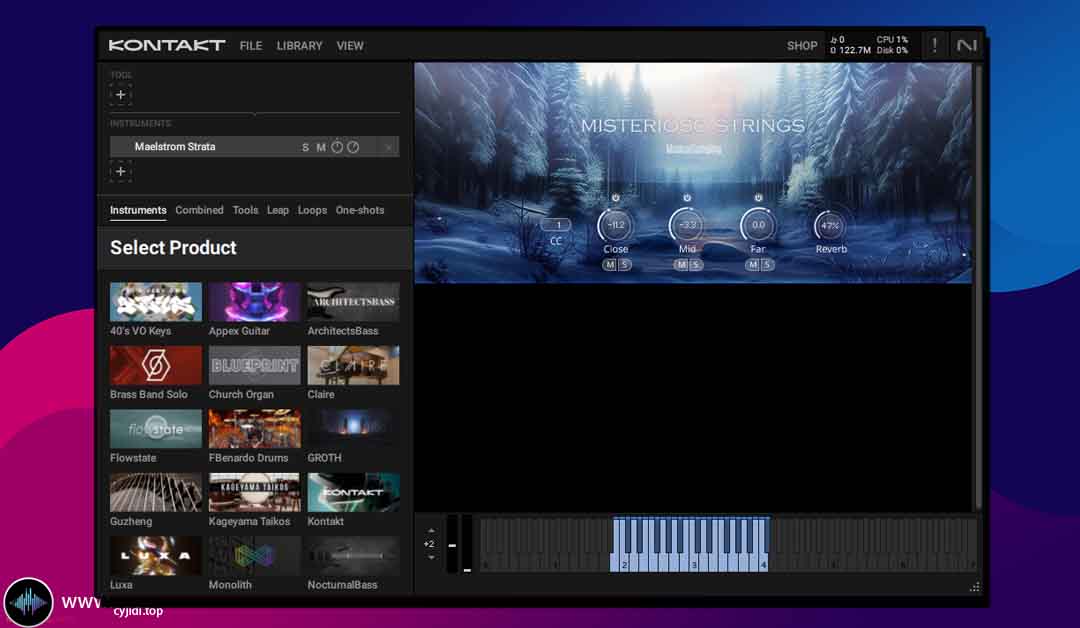
Task: Select the Flowstate product
Action: pos(156,436)
